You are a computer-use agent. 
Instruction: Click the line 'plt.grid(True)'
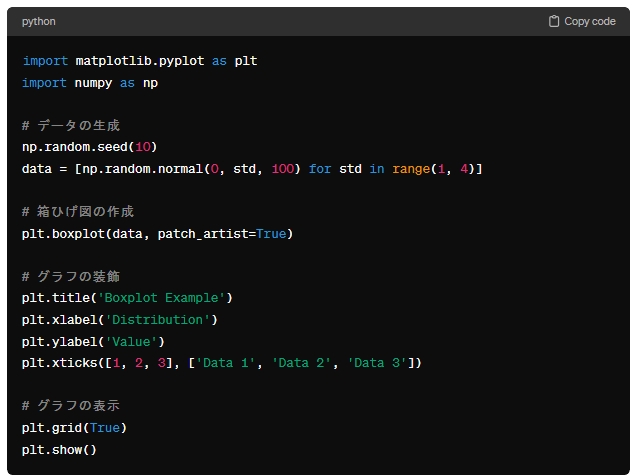(x=75, y=428)
